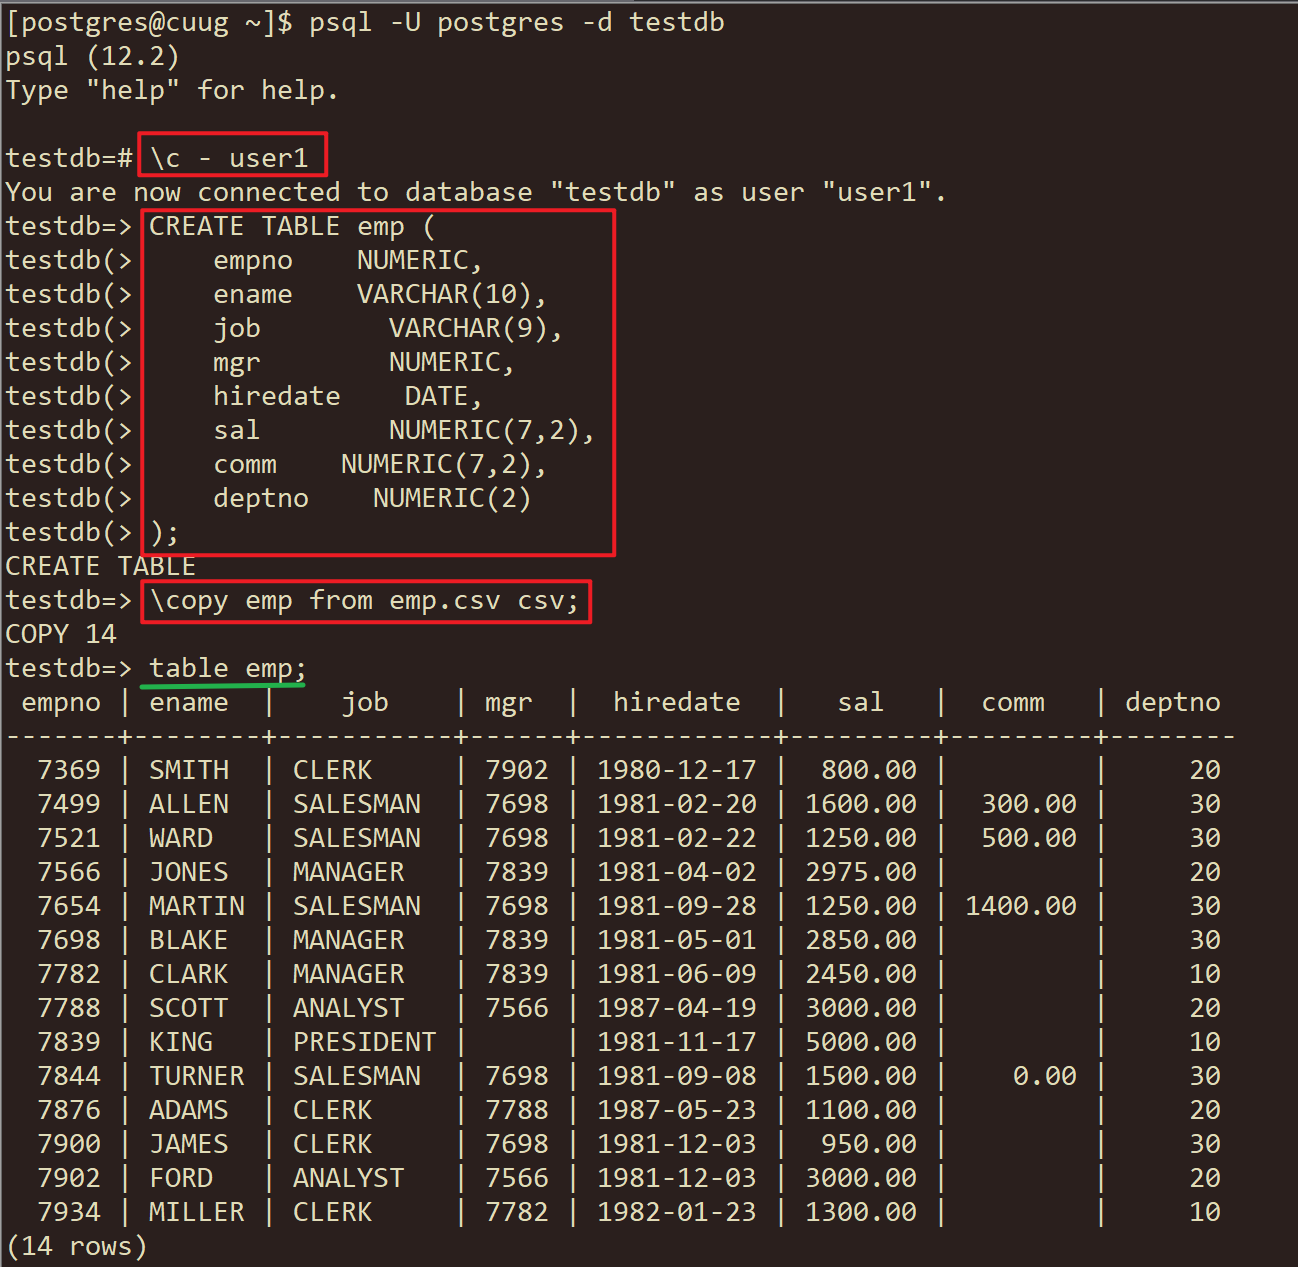This screenshot has height=1267, width=1298.
Task: Click the name MILLER
Action: tap(197, 1212)
